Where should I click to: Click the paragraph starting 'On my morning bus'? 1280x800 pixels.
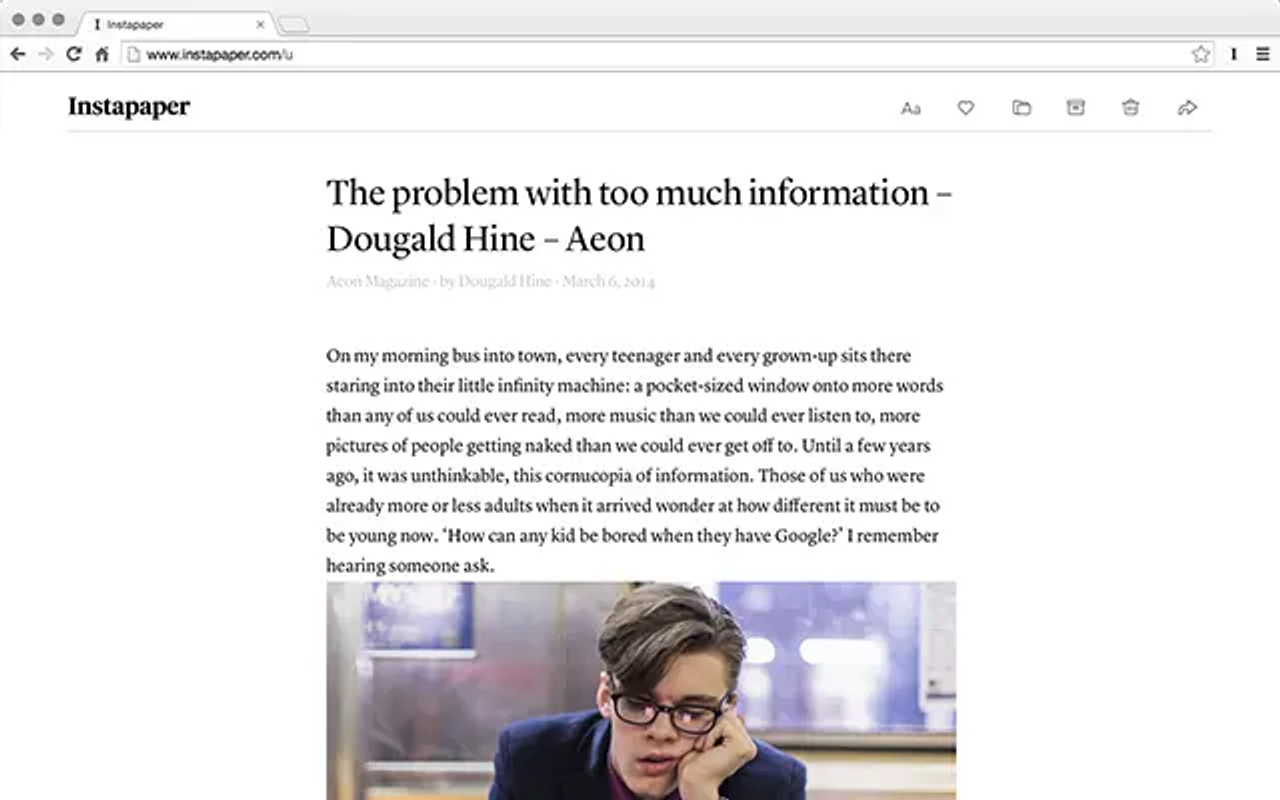(x=634, y=460)
